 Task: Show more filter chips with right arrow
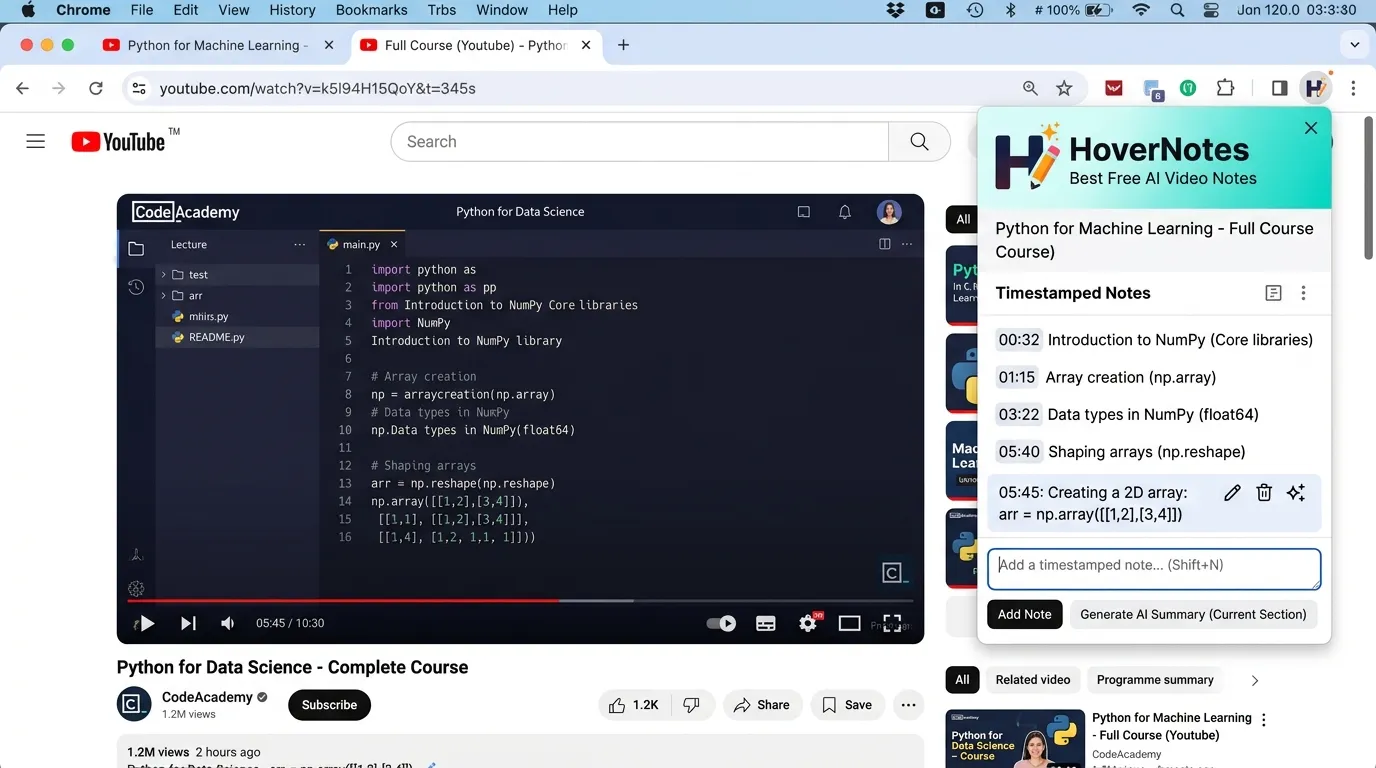click(1255, 680)
